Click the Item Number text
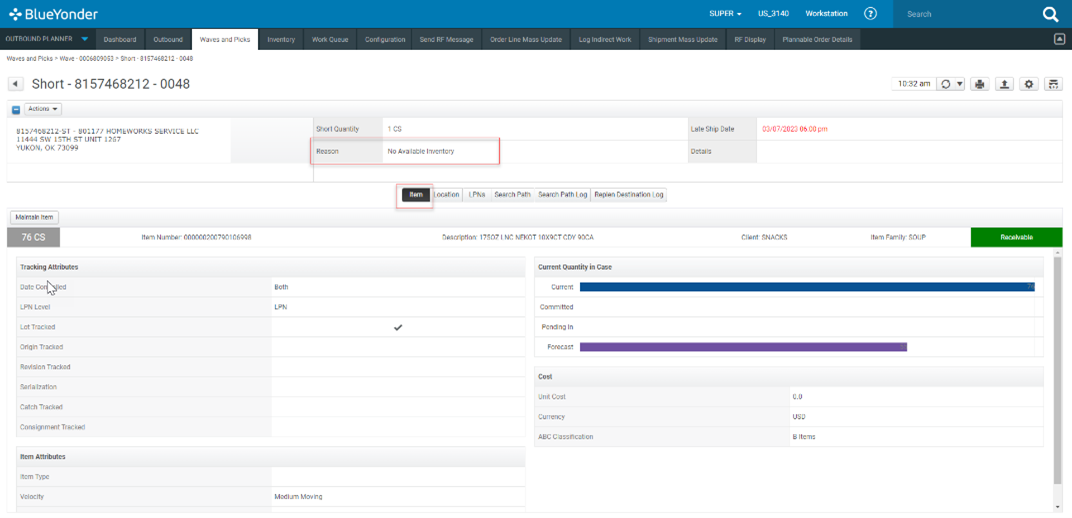This screenshot has height=518, width=1072. click(196, 237)
